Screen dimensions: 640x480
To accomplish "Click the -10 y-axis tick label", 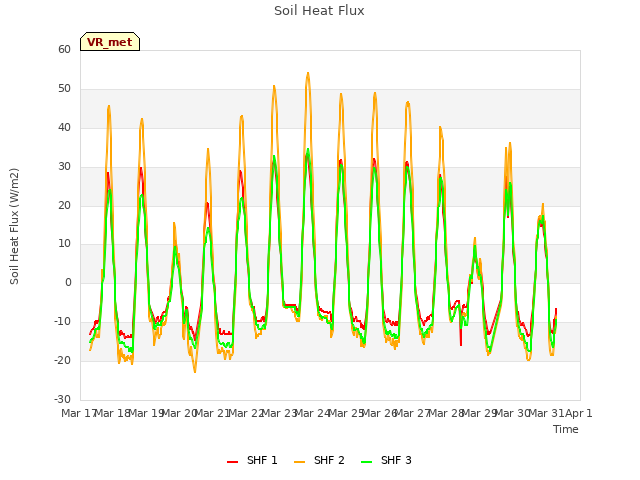I will [x=62, y=322].
